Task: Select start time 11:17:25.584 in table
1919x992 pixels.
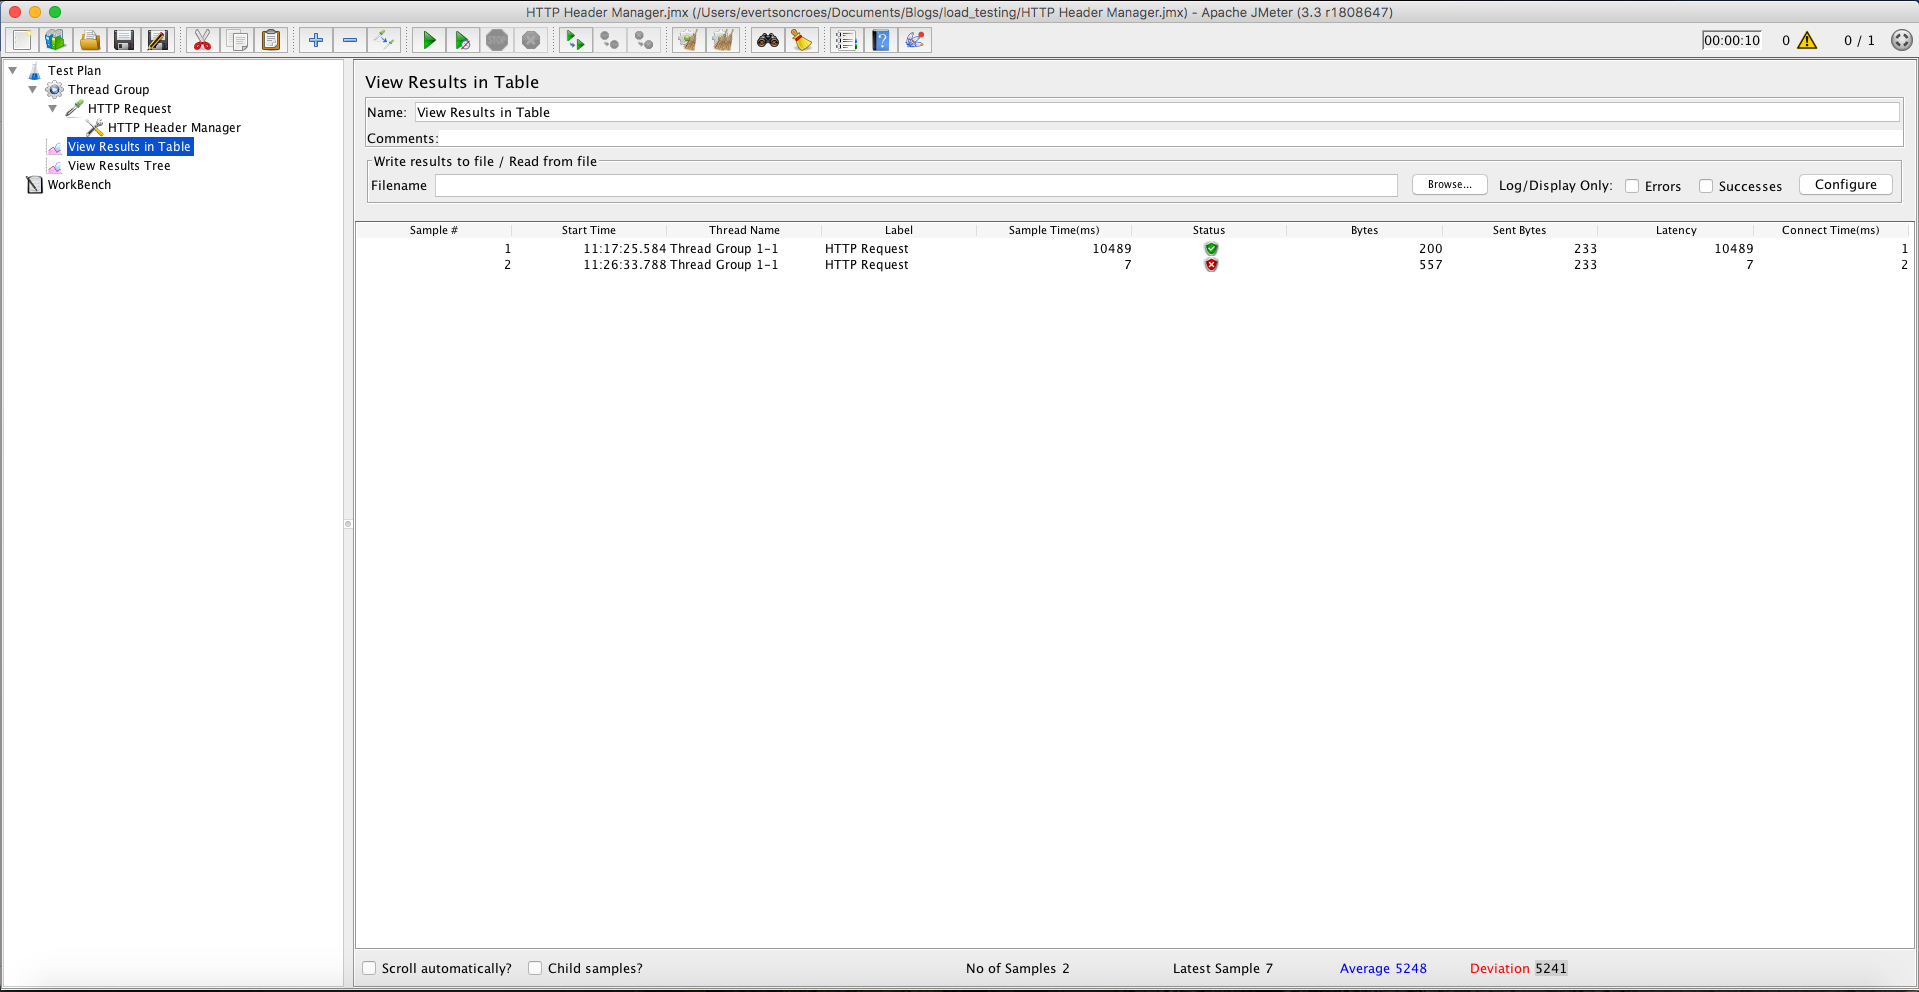Action: (x=625, y=249)
